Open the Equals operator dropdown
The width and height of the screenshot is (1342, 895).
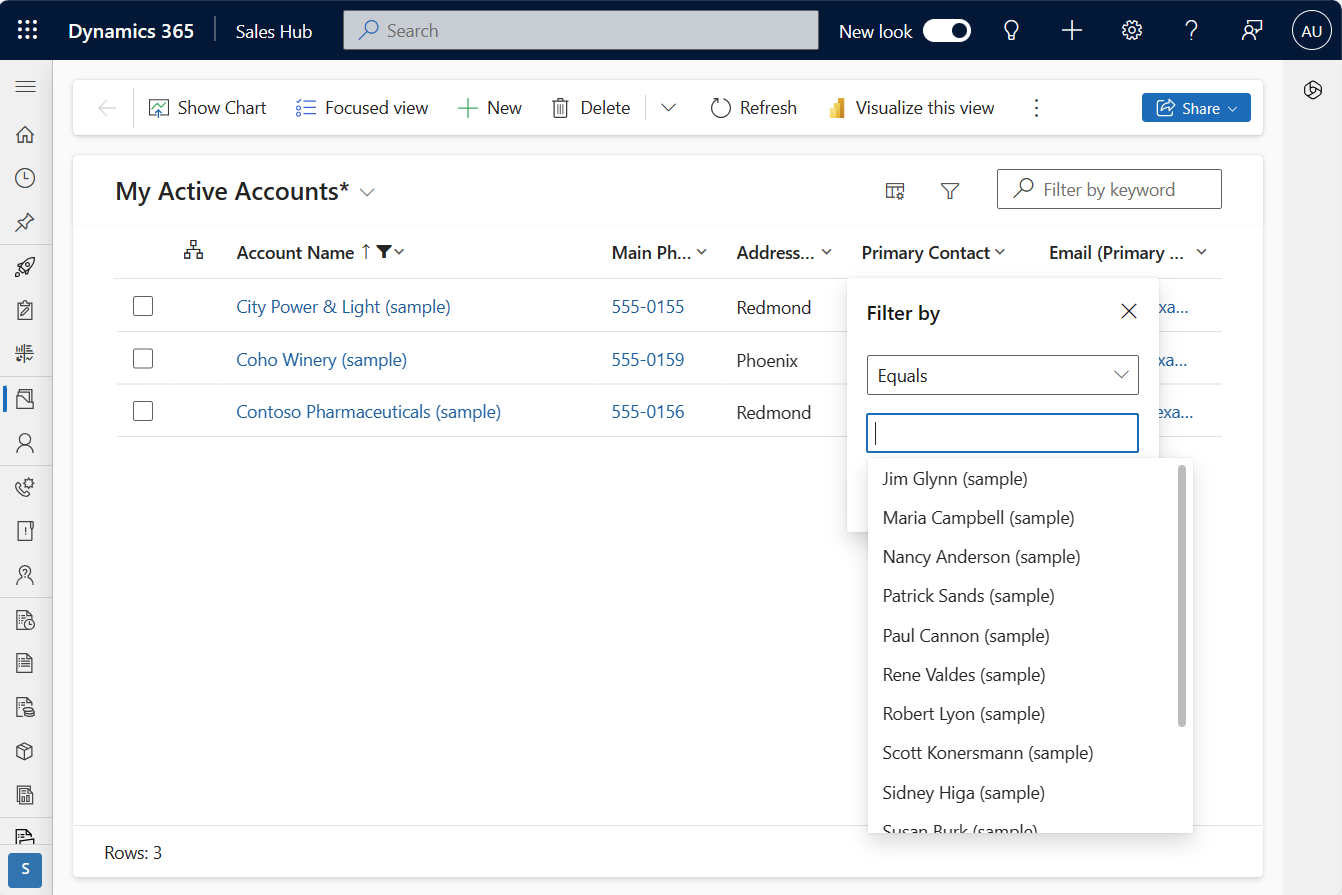(1002, 375)
